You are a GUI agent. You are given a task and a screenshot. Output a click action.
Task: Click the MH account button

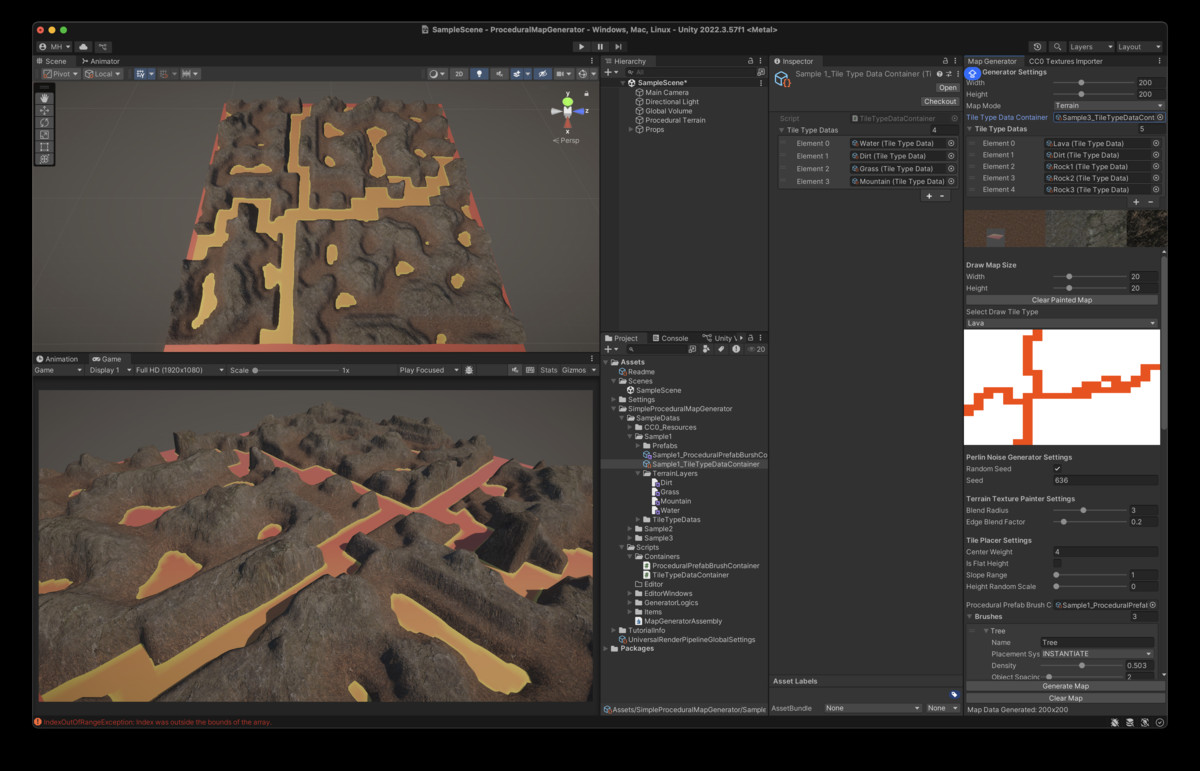pos(54,47)
